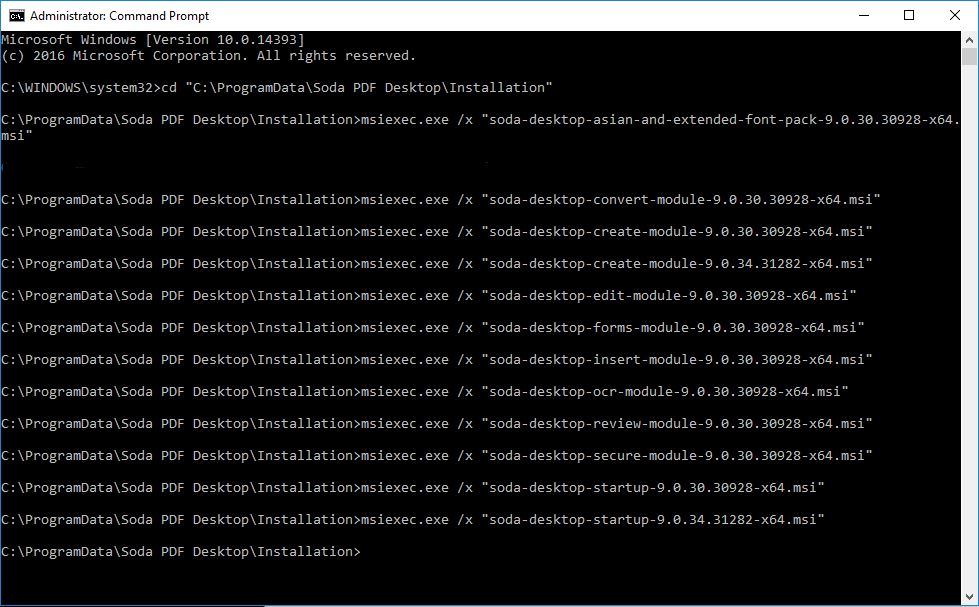Click the soda-desktop-startup-9.0.30.30928 command line
Viewport: 979px width, 607px height.
(x=413, y=487)
